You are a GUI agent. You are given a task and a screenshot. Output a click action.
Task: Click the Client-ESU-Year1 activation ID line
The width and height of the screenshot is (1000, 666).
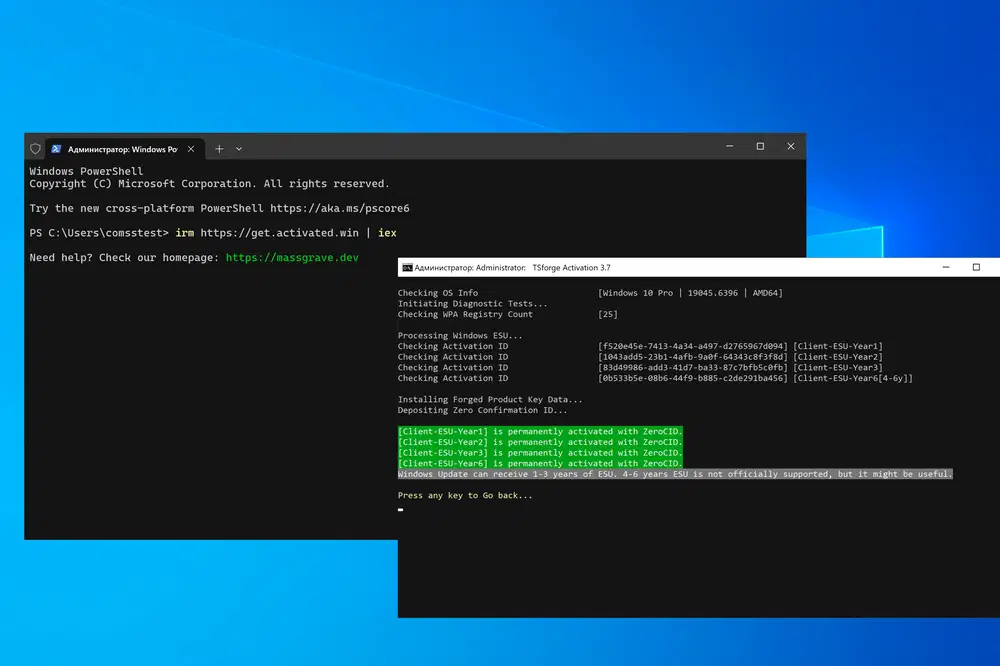[640, 346]
